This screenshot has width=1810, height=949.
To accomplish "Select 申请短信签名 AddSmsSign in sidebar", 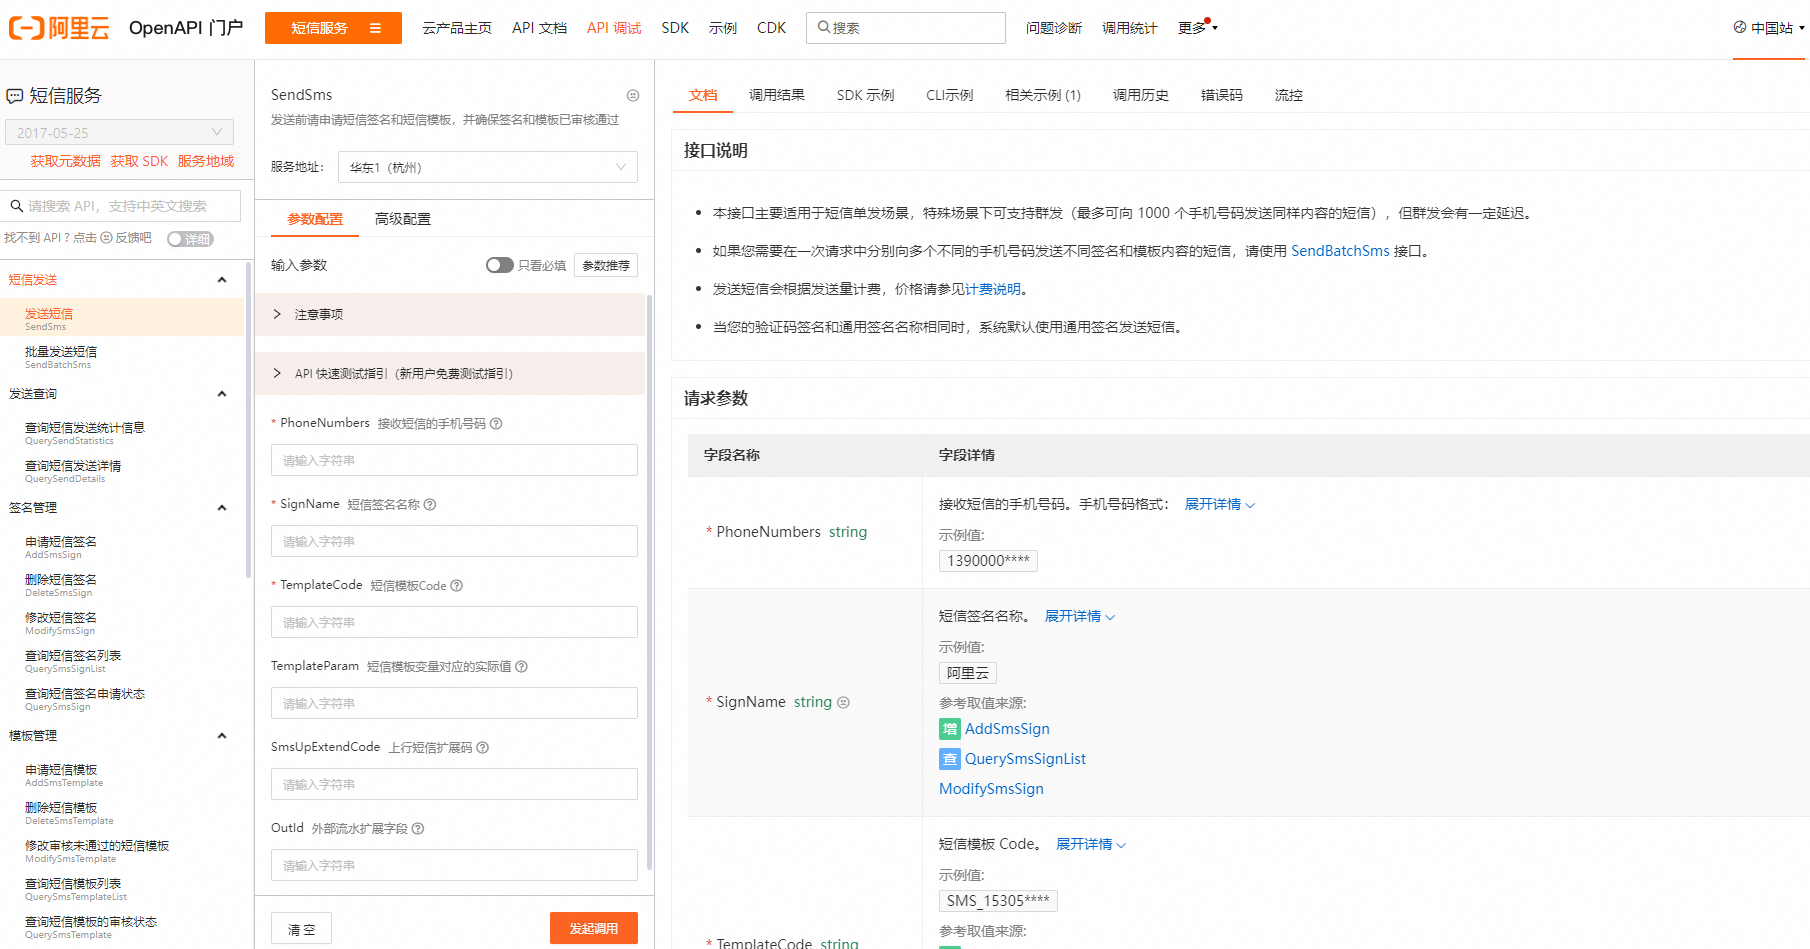I will (x=122, y=547).
